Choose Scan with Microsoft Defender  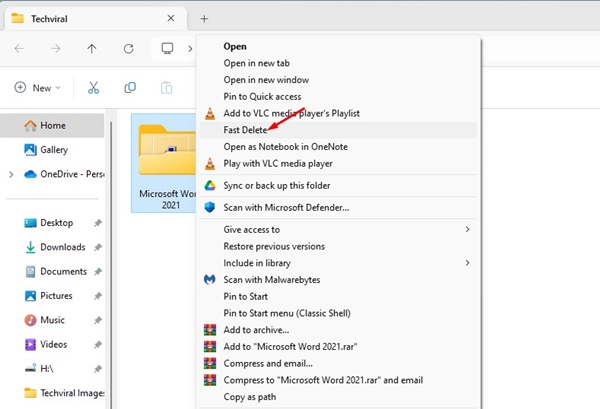click(x=338, y=207)
